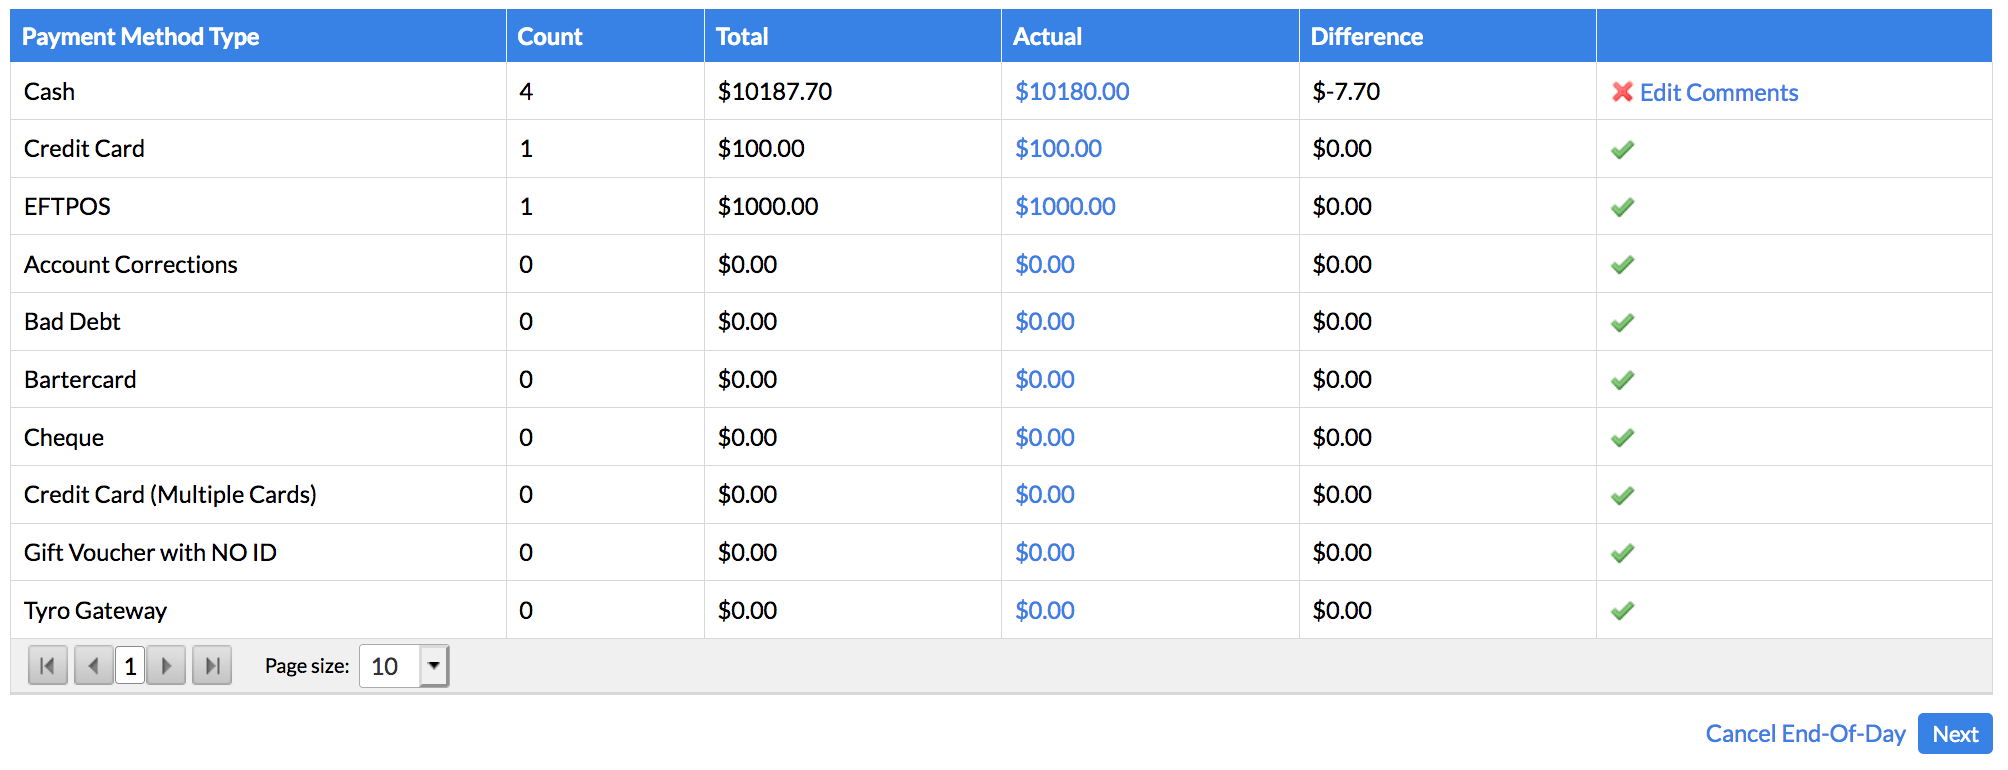Screen dimensions: 2008x770
Task: Click the Next button
Action: [x=1955, y=734]
